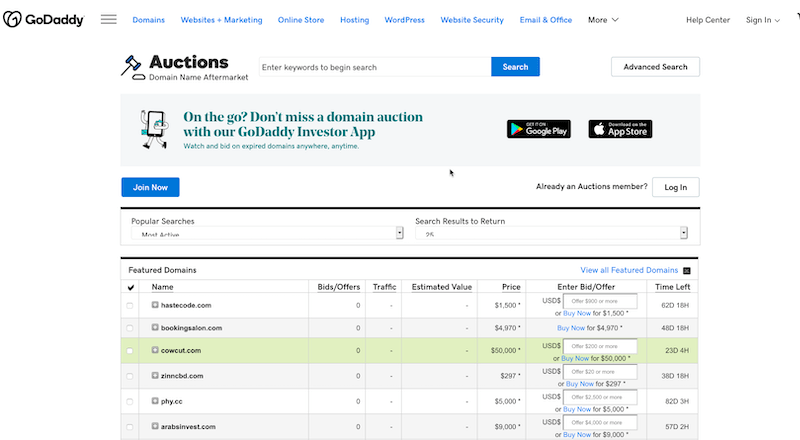Expand the More menu in the top navigation

pos(603,19)
